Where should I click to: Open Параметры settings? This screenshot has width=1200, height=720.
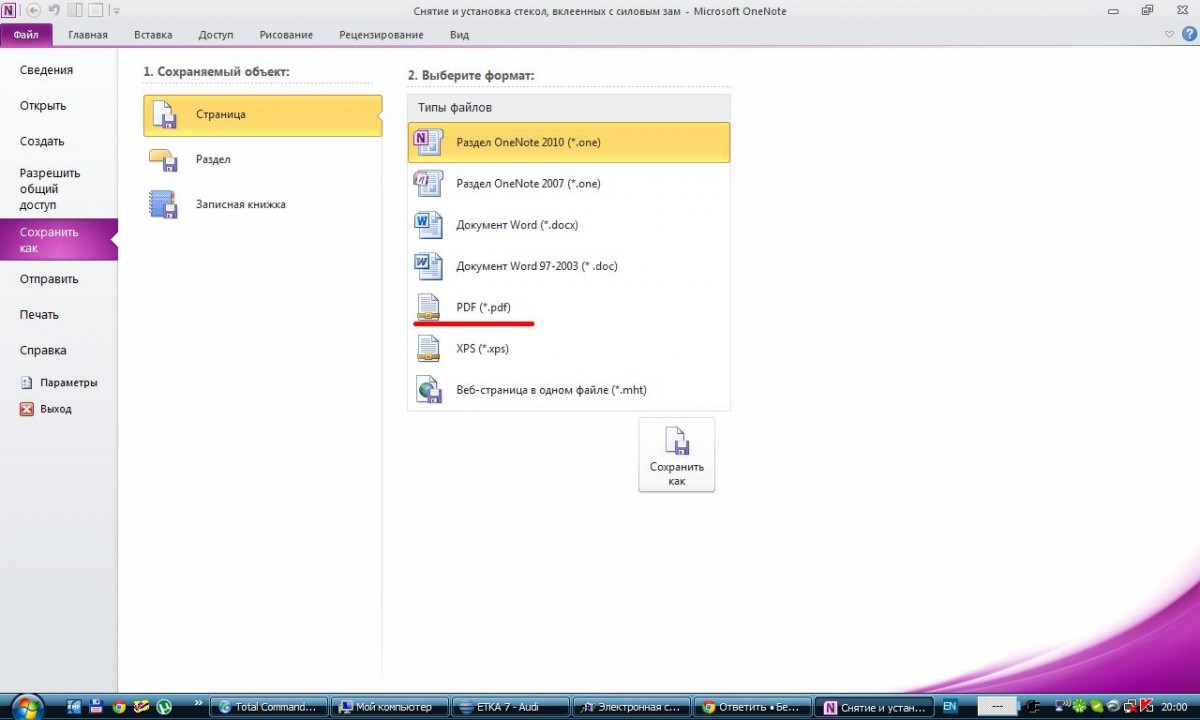[x=59, y=382]
